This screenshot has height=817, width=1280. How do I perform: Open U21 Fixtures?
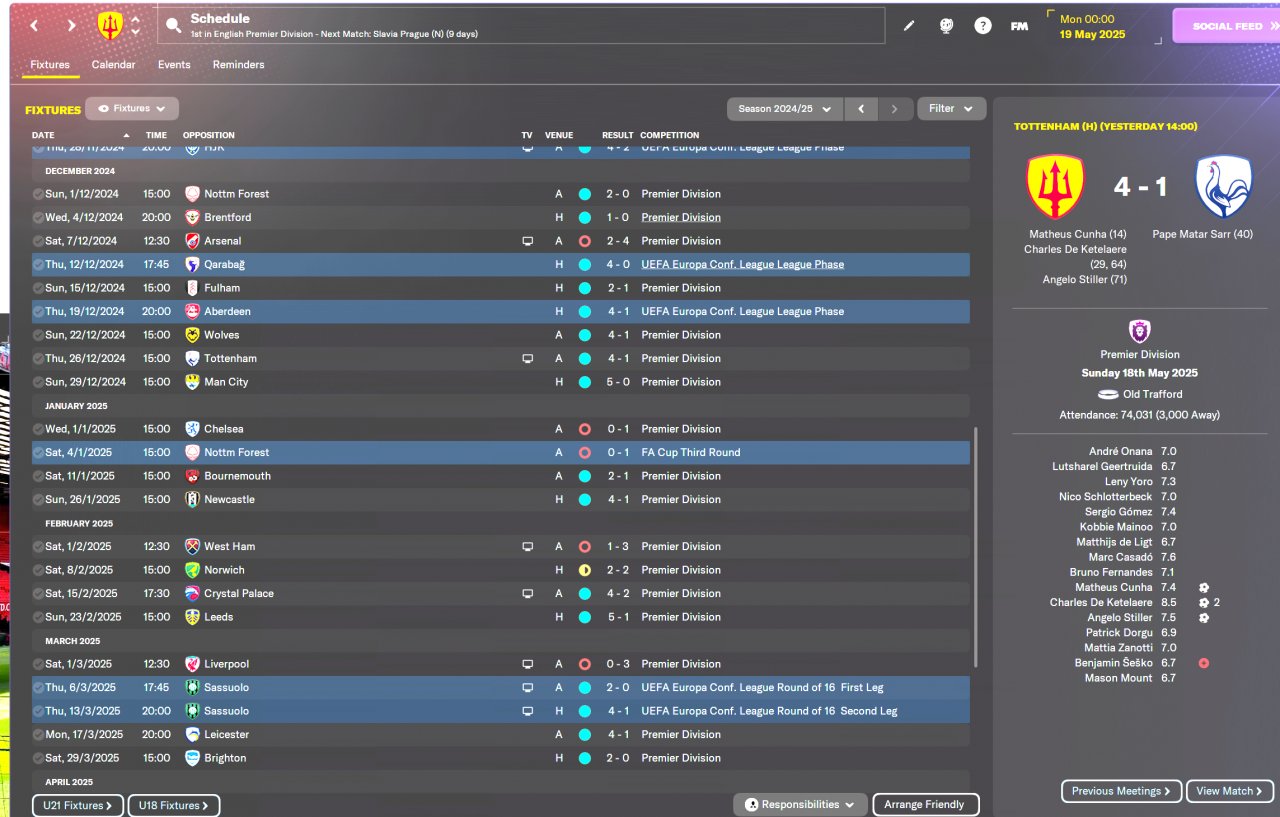[x=78, y=805]
